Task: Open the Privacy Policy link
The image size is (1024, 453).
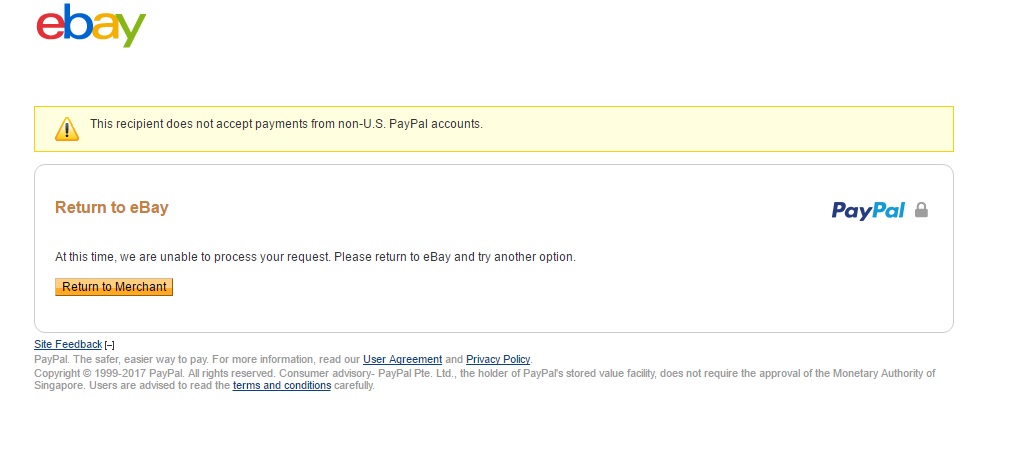Action: [x=498, y=359]
